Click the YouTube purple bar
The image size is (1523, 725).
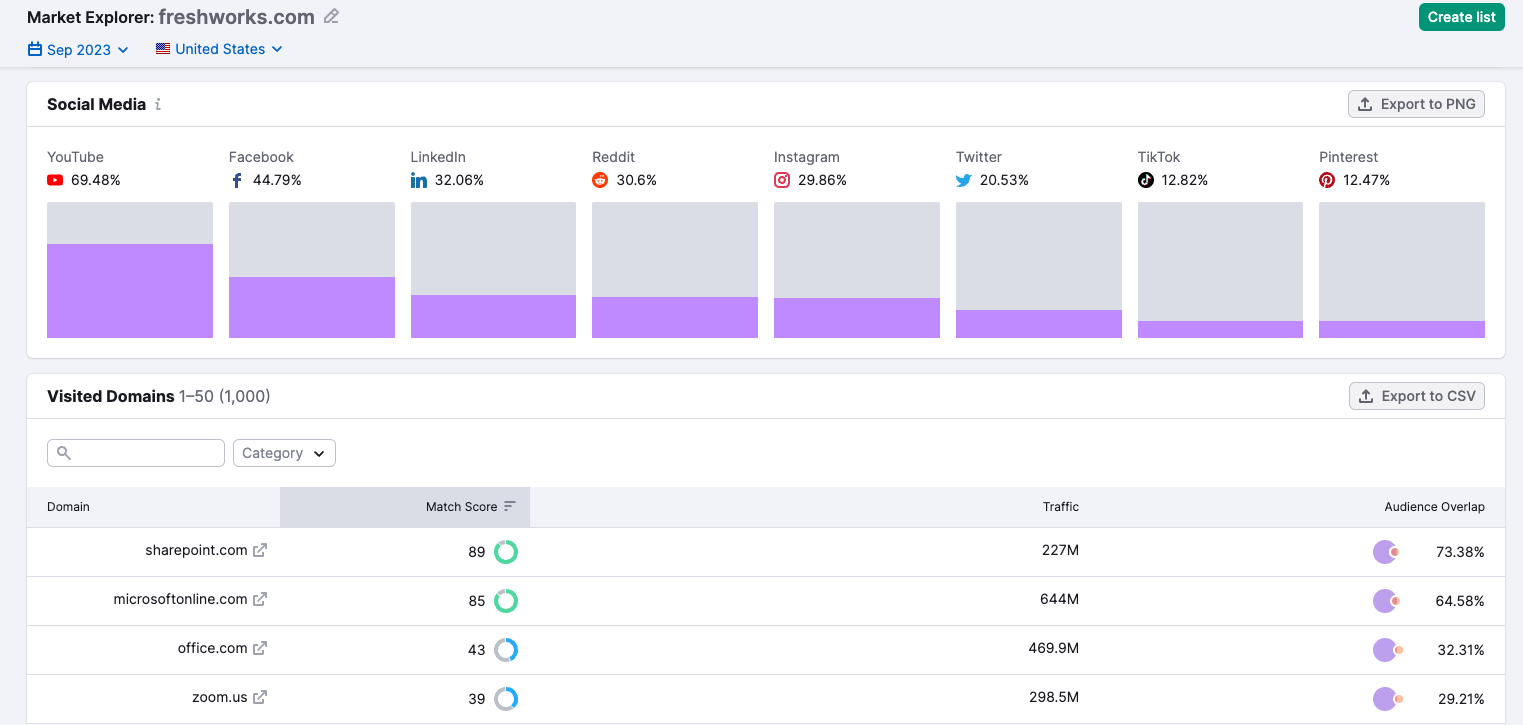130,291
